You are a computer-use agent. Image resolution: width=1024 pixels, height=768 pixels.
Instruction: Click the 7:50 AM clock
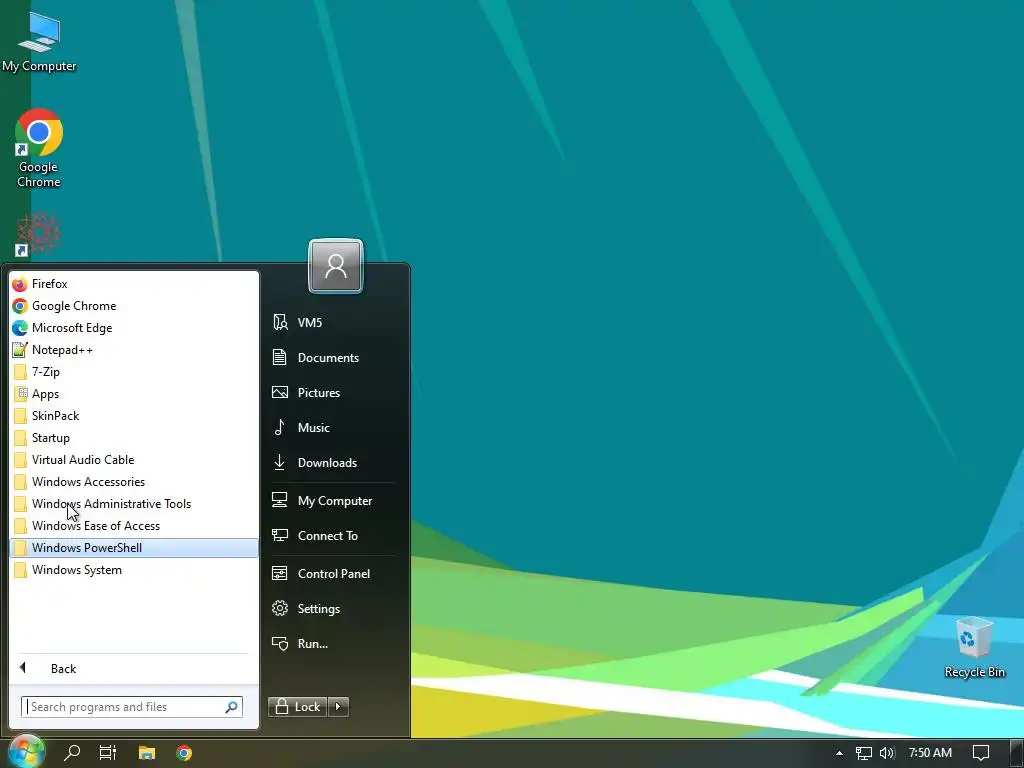[930, 753]
